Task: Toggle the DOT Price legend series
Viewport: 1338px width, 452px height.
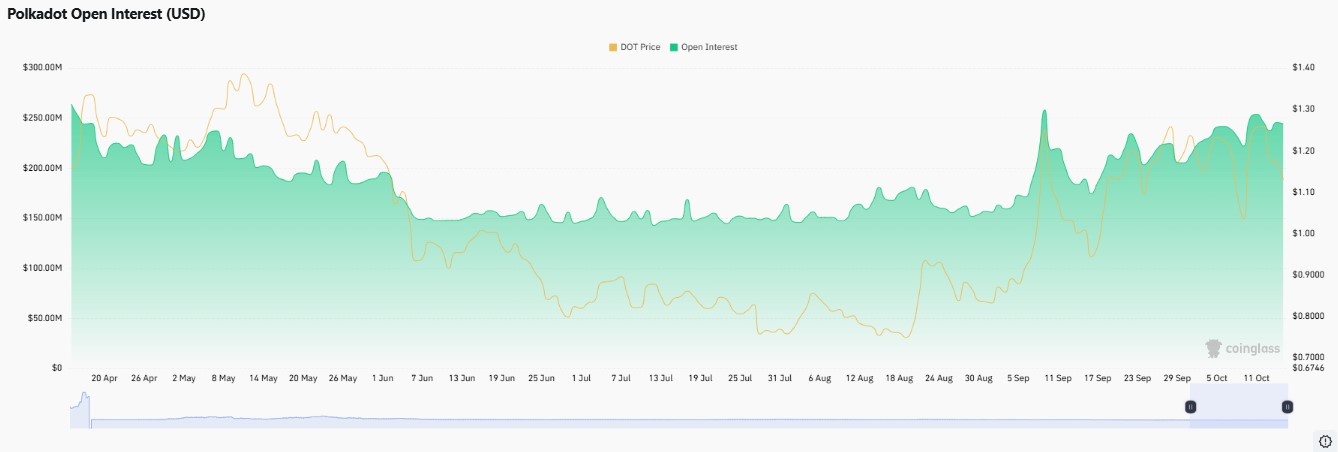Action: [x=634, y=47]
